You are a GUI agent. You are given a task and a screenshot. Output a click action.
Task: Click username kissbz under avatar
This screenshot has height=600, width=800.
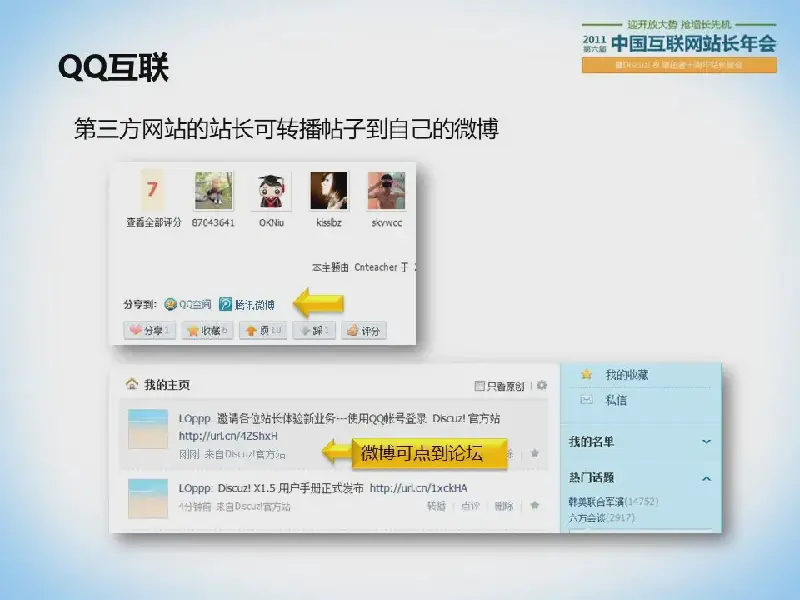329,223
